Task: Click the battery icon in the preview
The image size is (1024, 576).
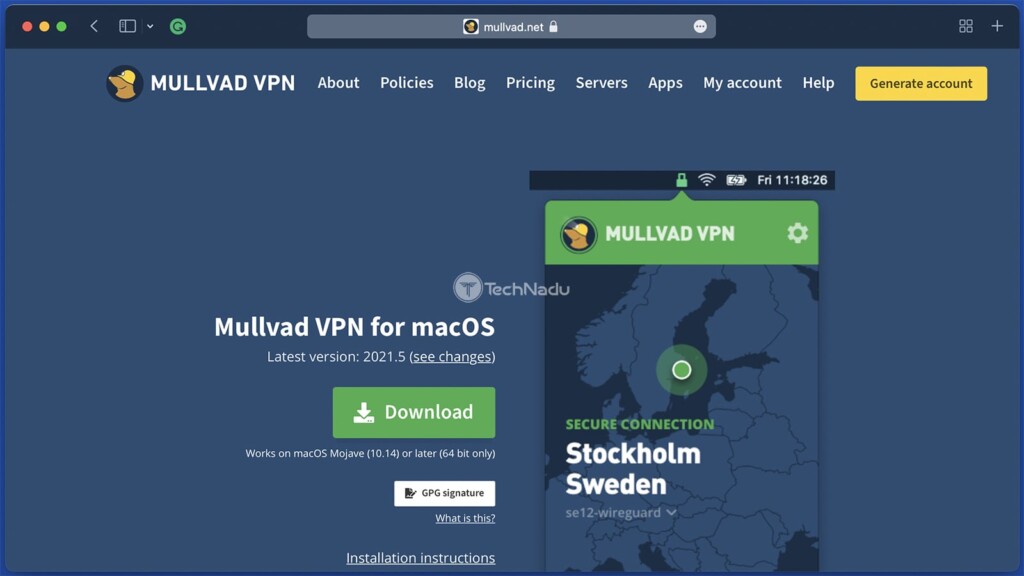Action: tap(736, 180)
